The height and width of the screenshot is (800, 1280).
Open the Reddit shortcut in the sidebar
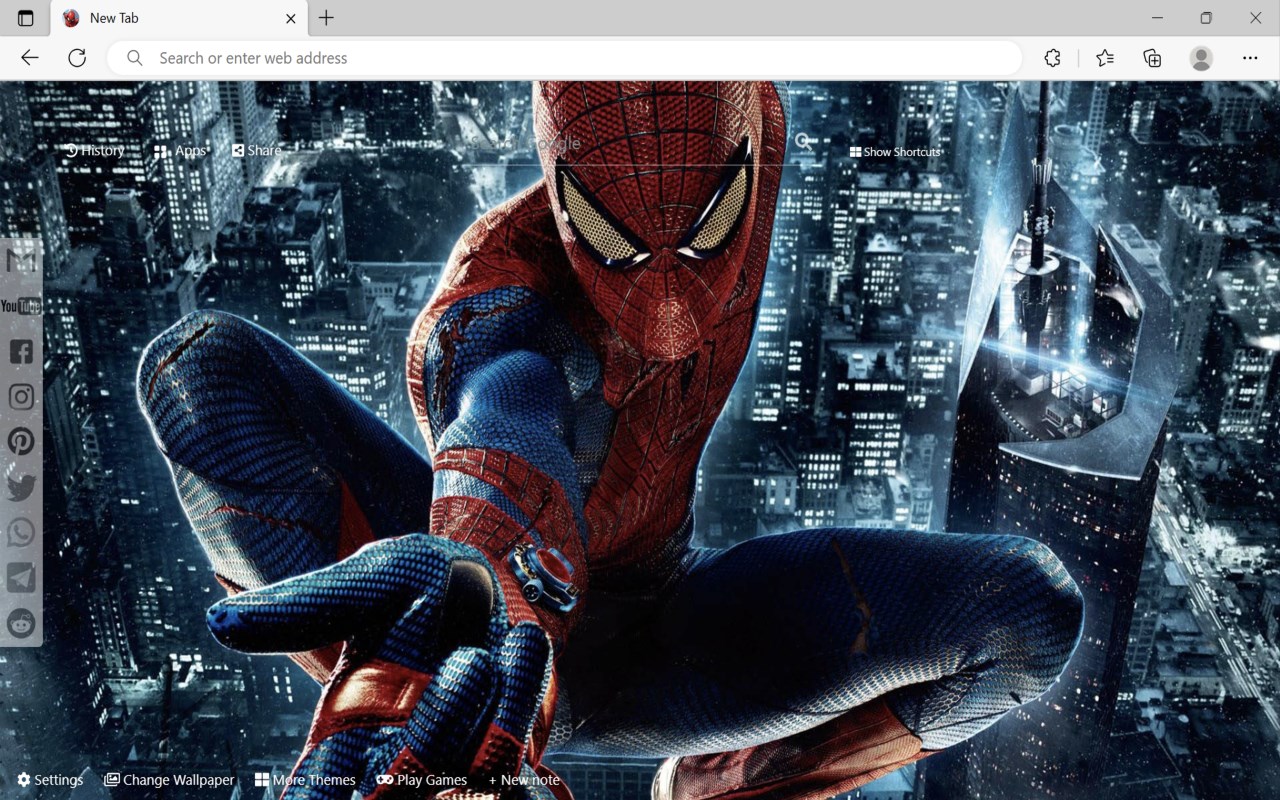tap(21, 623)
